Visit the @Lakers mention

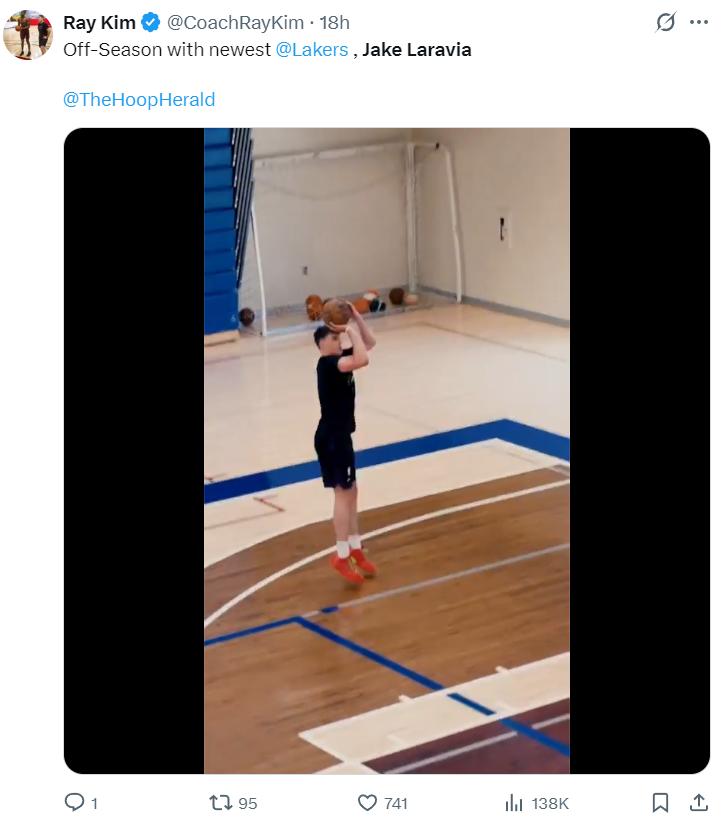point(311,49)
